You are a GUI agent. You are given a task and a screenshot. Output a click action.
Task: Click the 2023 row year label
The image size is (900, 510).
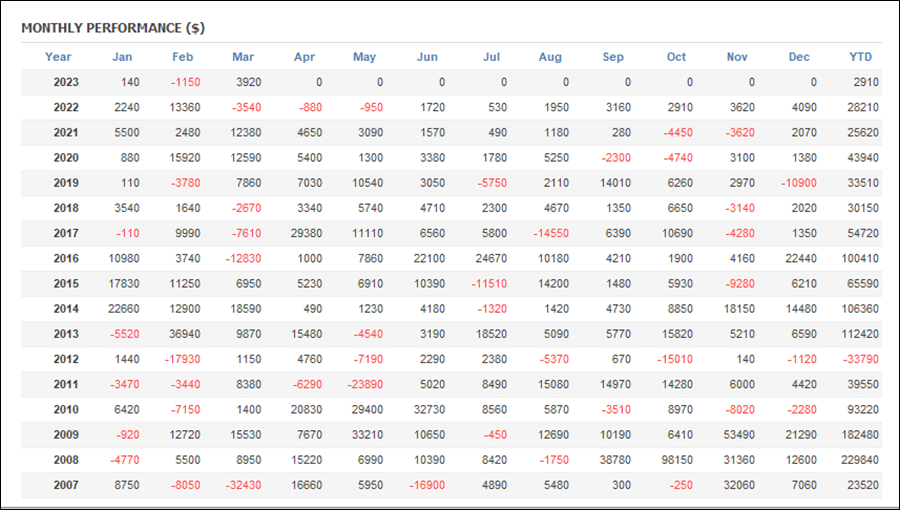(66, 82)
